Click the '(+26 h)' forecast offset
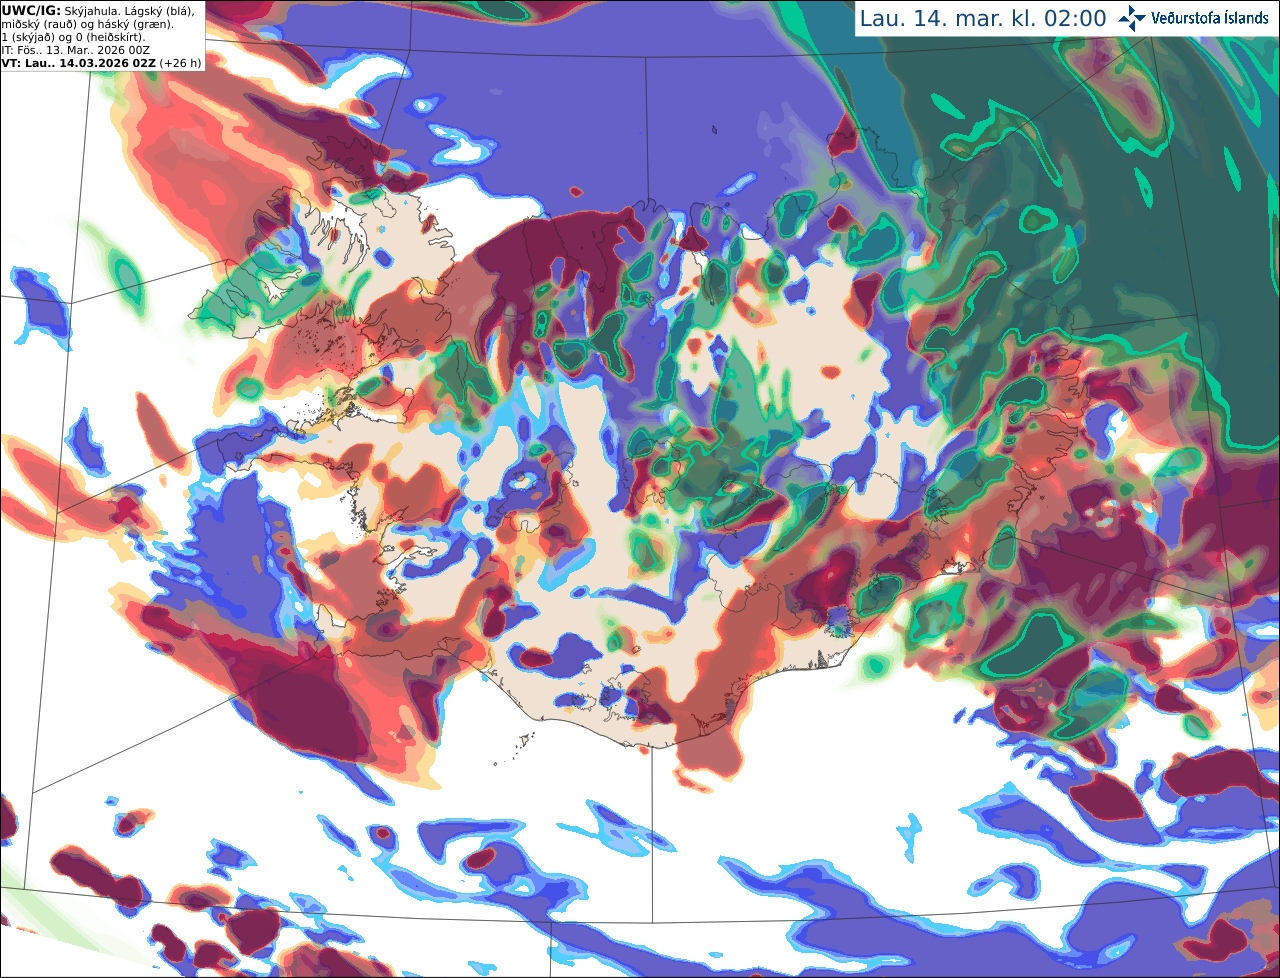Image resolution: width=1280 pixels, height=978 pixels. [180, 63]
